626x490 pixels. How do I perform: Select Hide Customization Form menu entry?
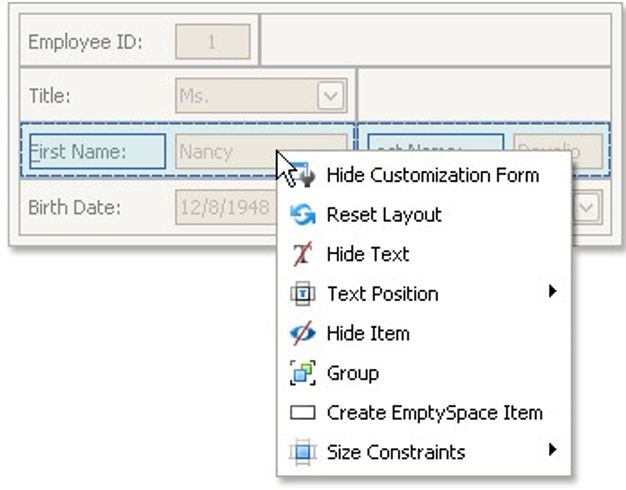(432, 175)
